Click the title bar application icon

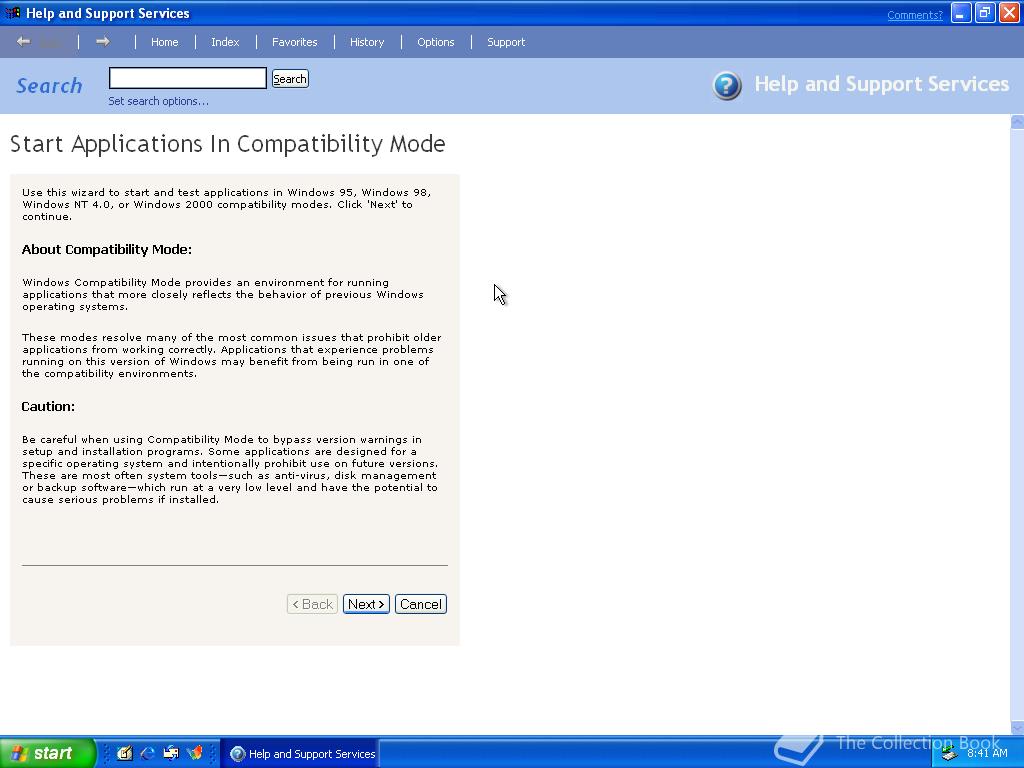(12, 13)
